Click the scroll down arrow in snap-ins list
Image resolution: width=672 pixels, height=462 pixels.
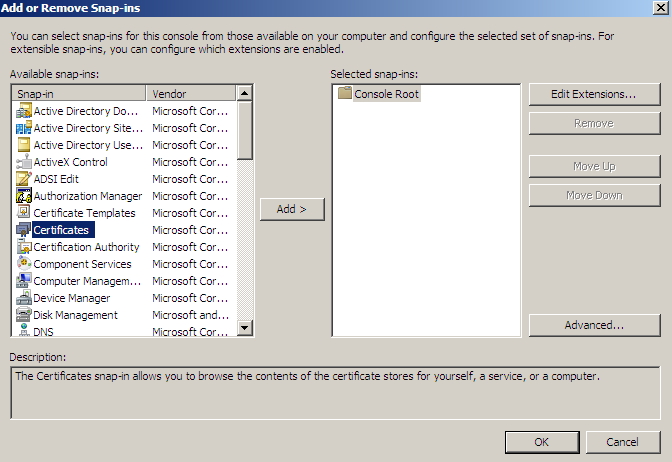245,328
